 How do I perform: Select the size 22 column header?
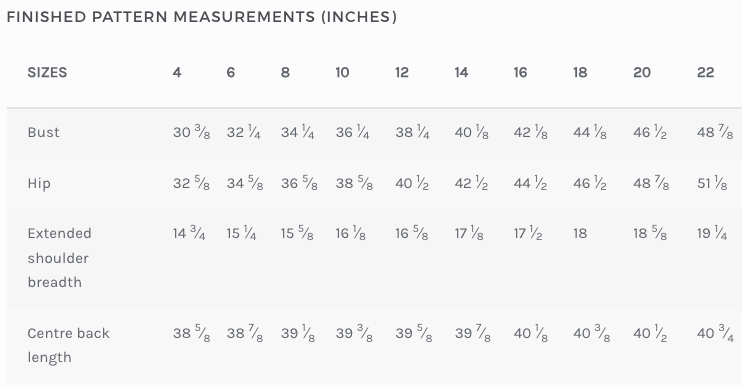click(x=706, y=72)
